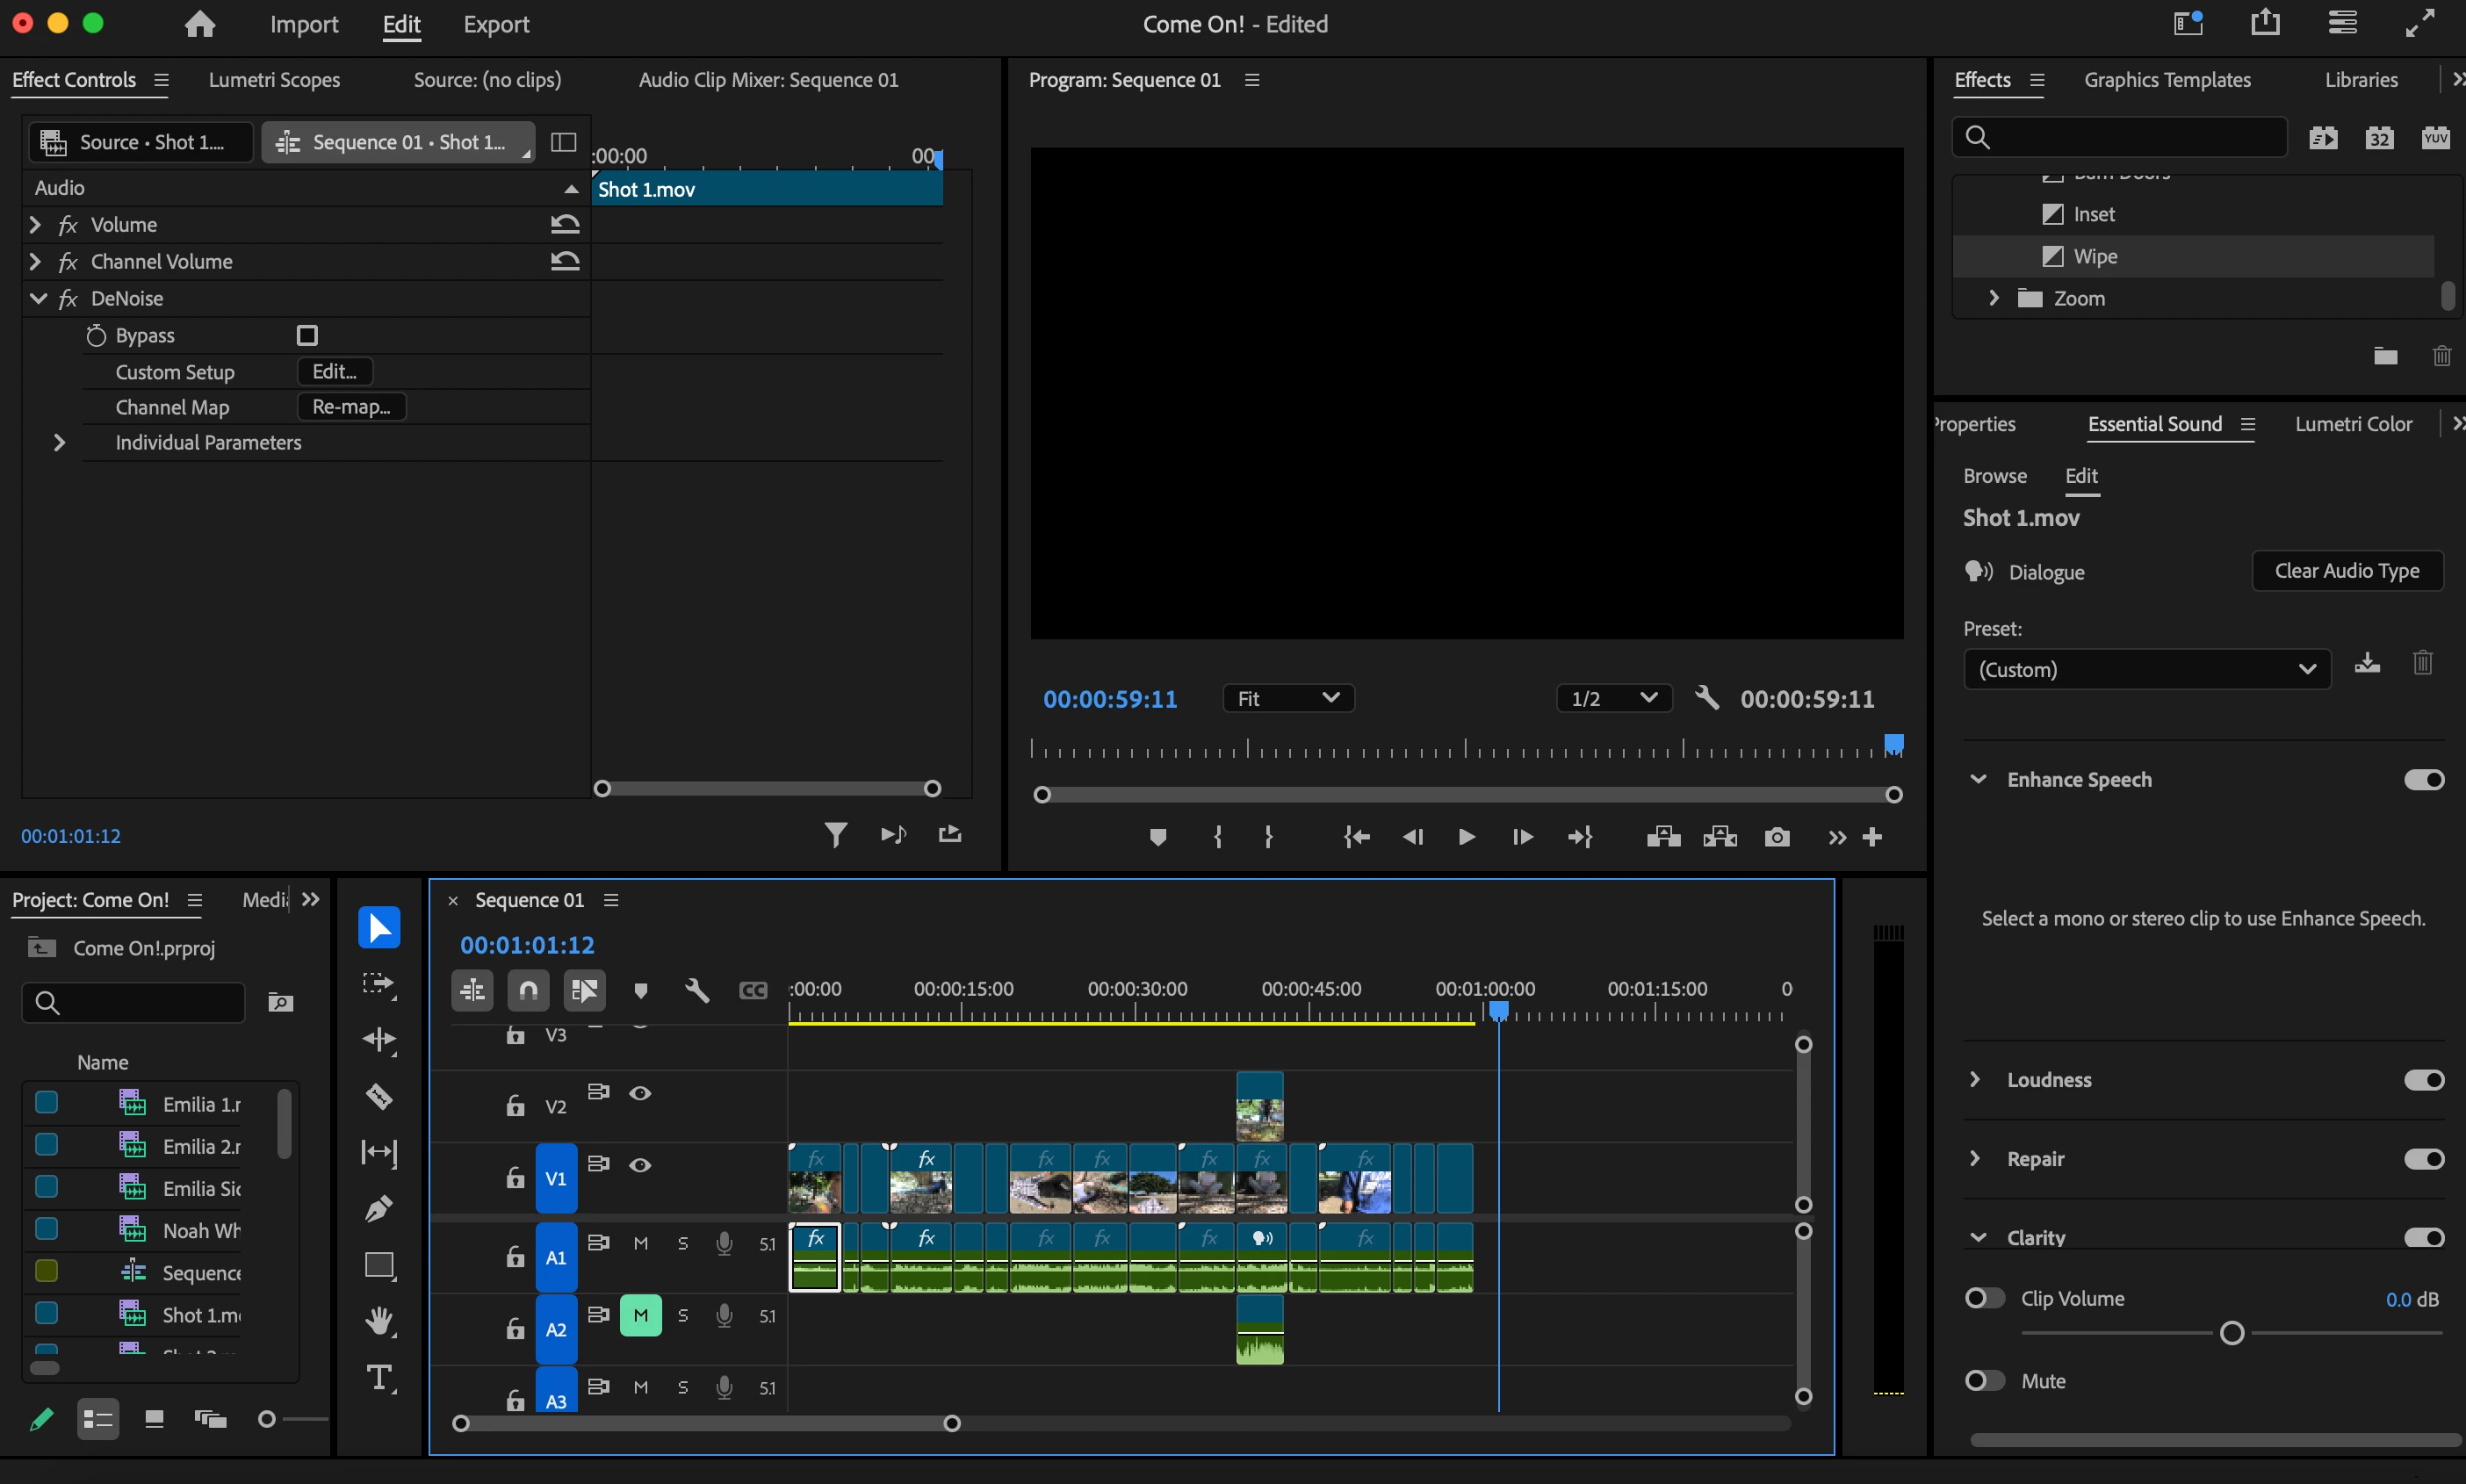Hide the V1 track output eye
Screen dimensions: 2466x1484
pos(640,1165)
